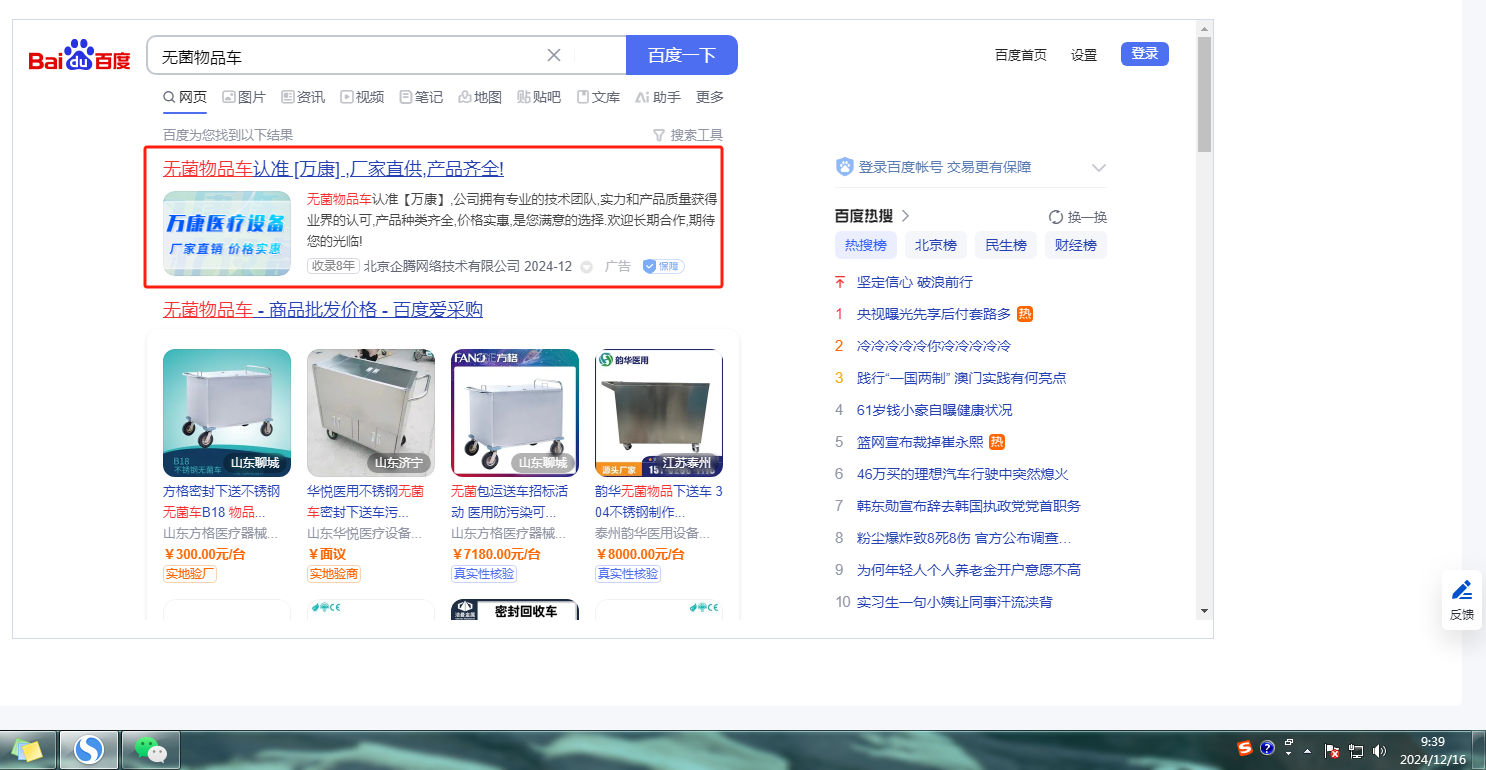Click the 反馈 feedback button
1486x770 pixels.
1461,601
